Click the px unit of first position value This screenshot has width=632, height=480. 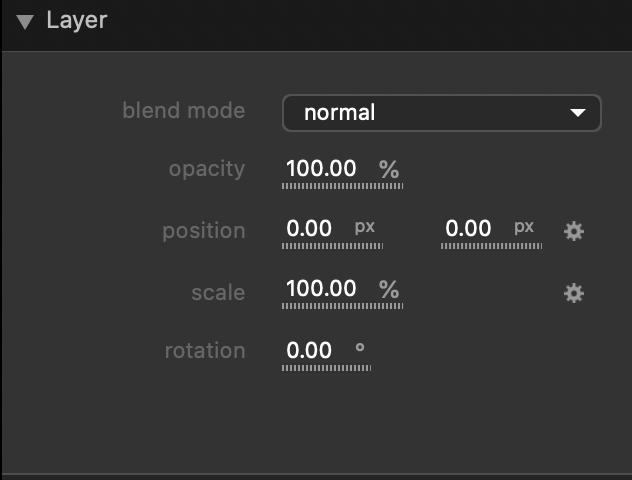[365, 227]
